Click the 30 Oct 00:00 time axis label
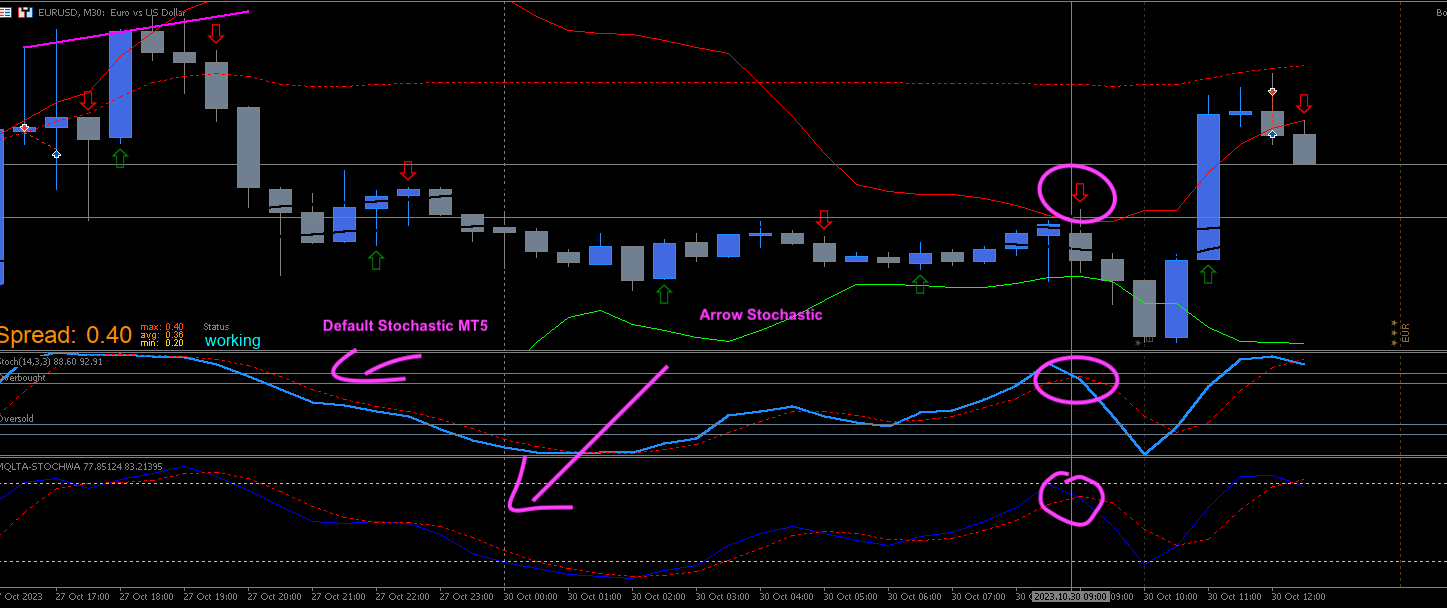 (x=533, y=597)
